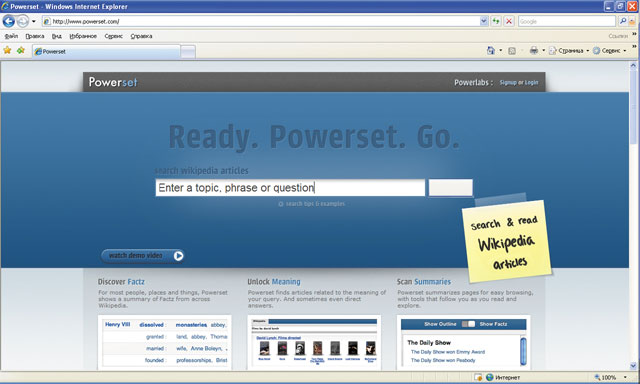This screenshot has width=640, height=384.
Task: Click The Daily Show summary thumbnail
Action: (x=464, y=342)
